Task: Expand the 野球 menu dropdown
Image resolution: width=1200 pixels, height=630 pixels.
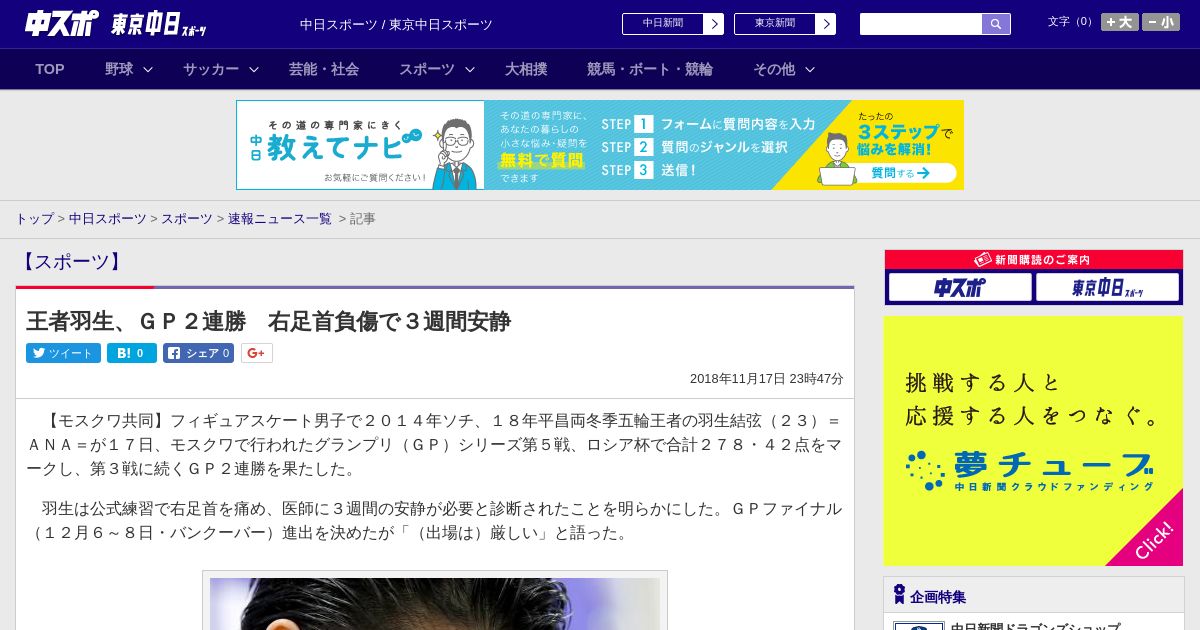Action: click(x=129, y=69)
